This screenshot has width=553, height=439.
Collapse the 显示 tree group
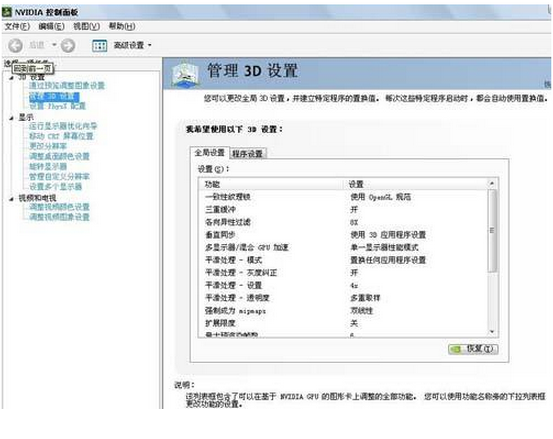11,118
